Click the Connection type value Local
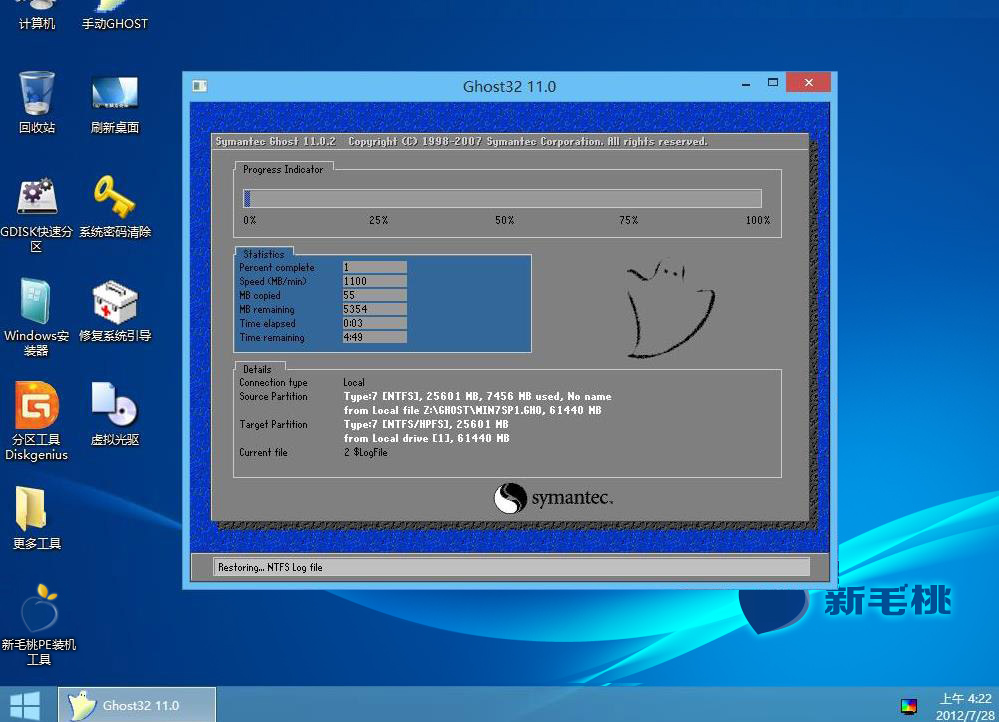This screenshot has height=722, width=999. (354, 382)
